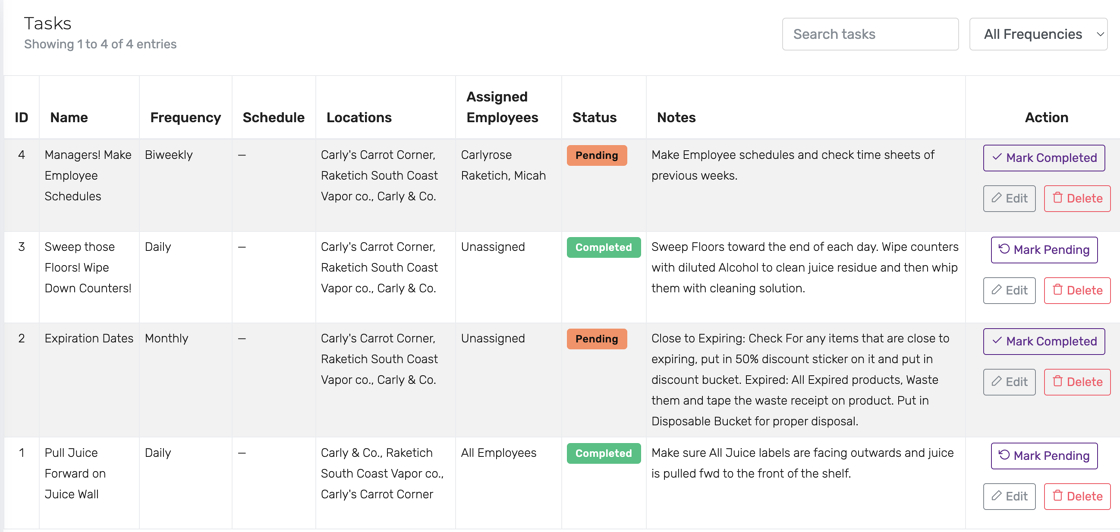Click the pencil icon to edit the Expiration Dates task
This screenshot has height=532, width=1120.
point(997,382)
